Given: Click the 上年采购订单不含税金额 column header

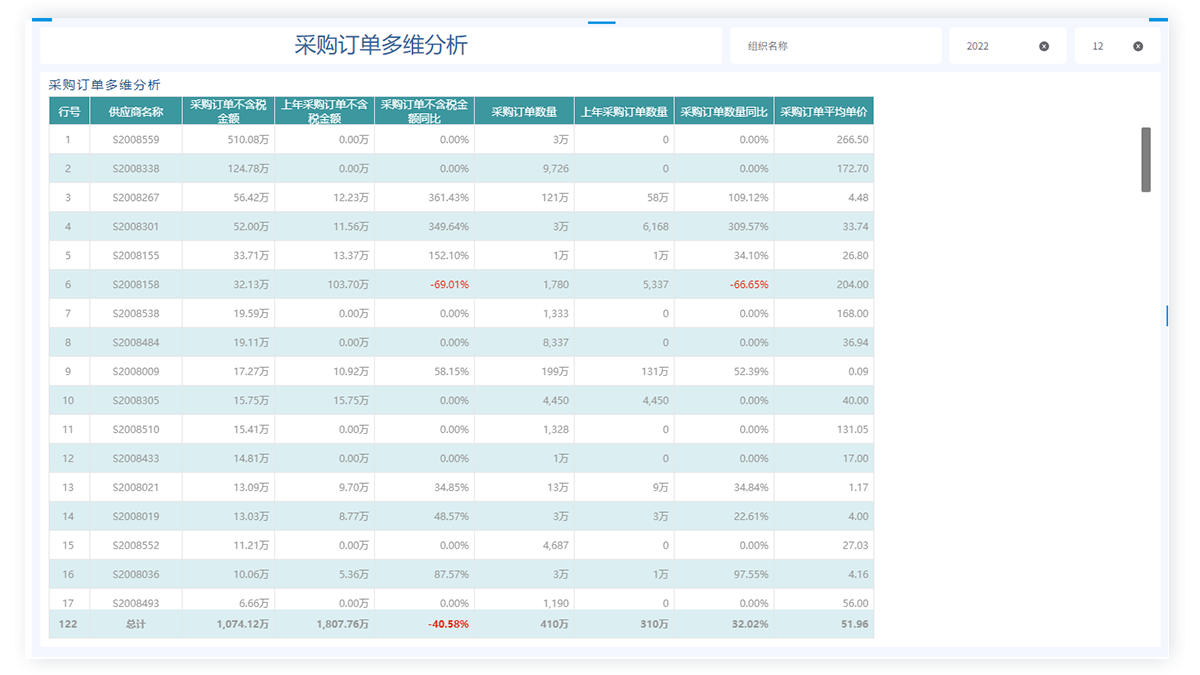Looking at the screenshot, I should tap(324, 111).
